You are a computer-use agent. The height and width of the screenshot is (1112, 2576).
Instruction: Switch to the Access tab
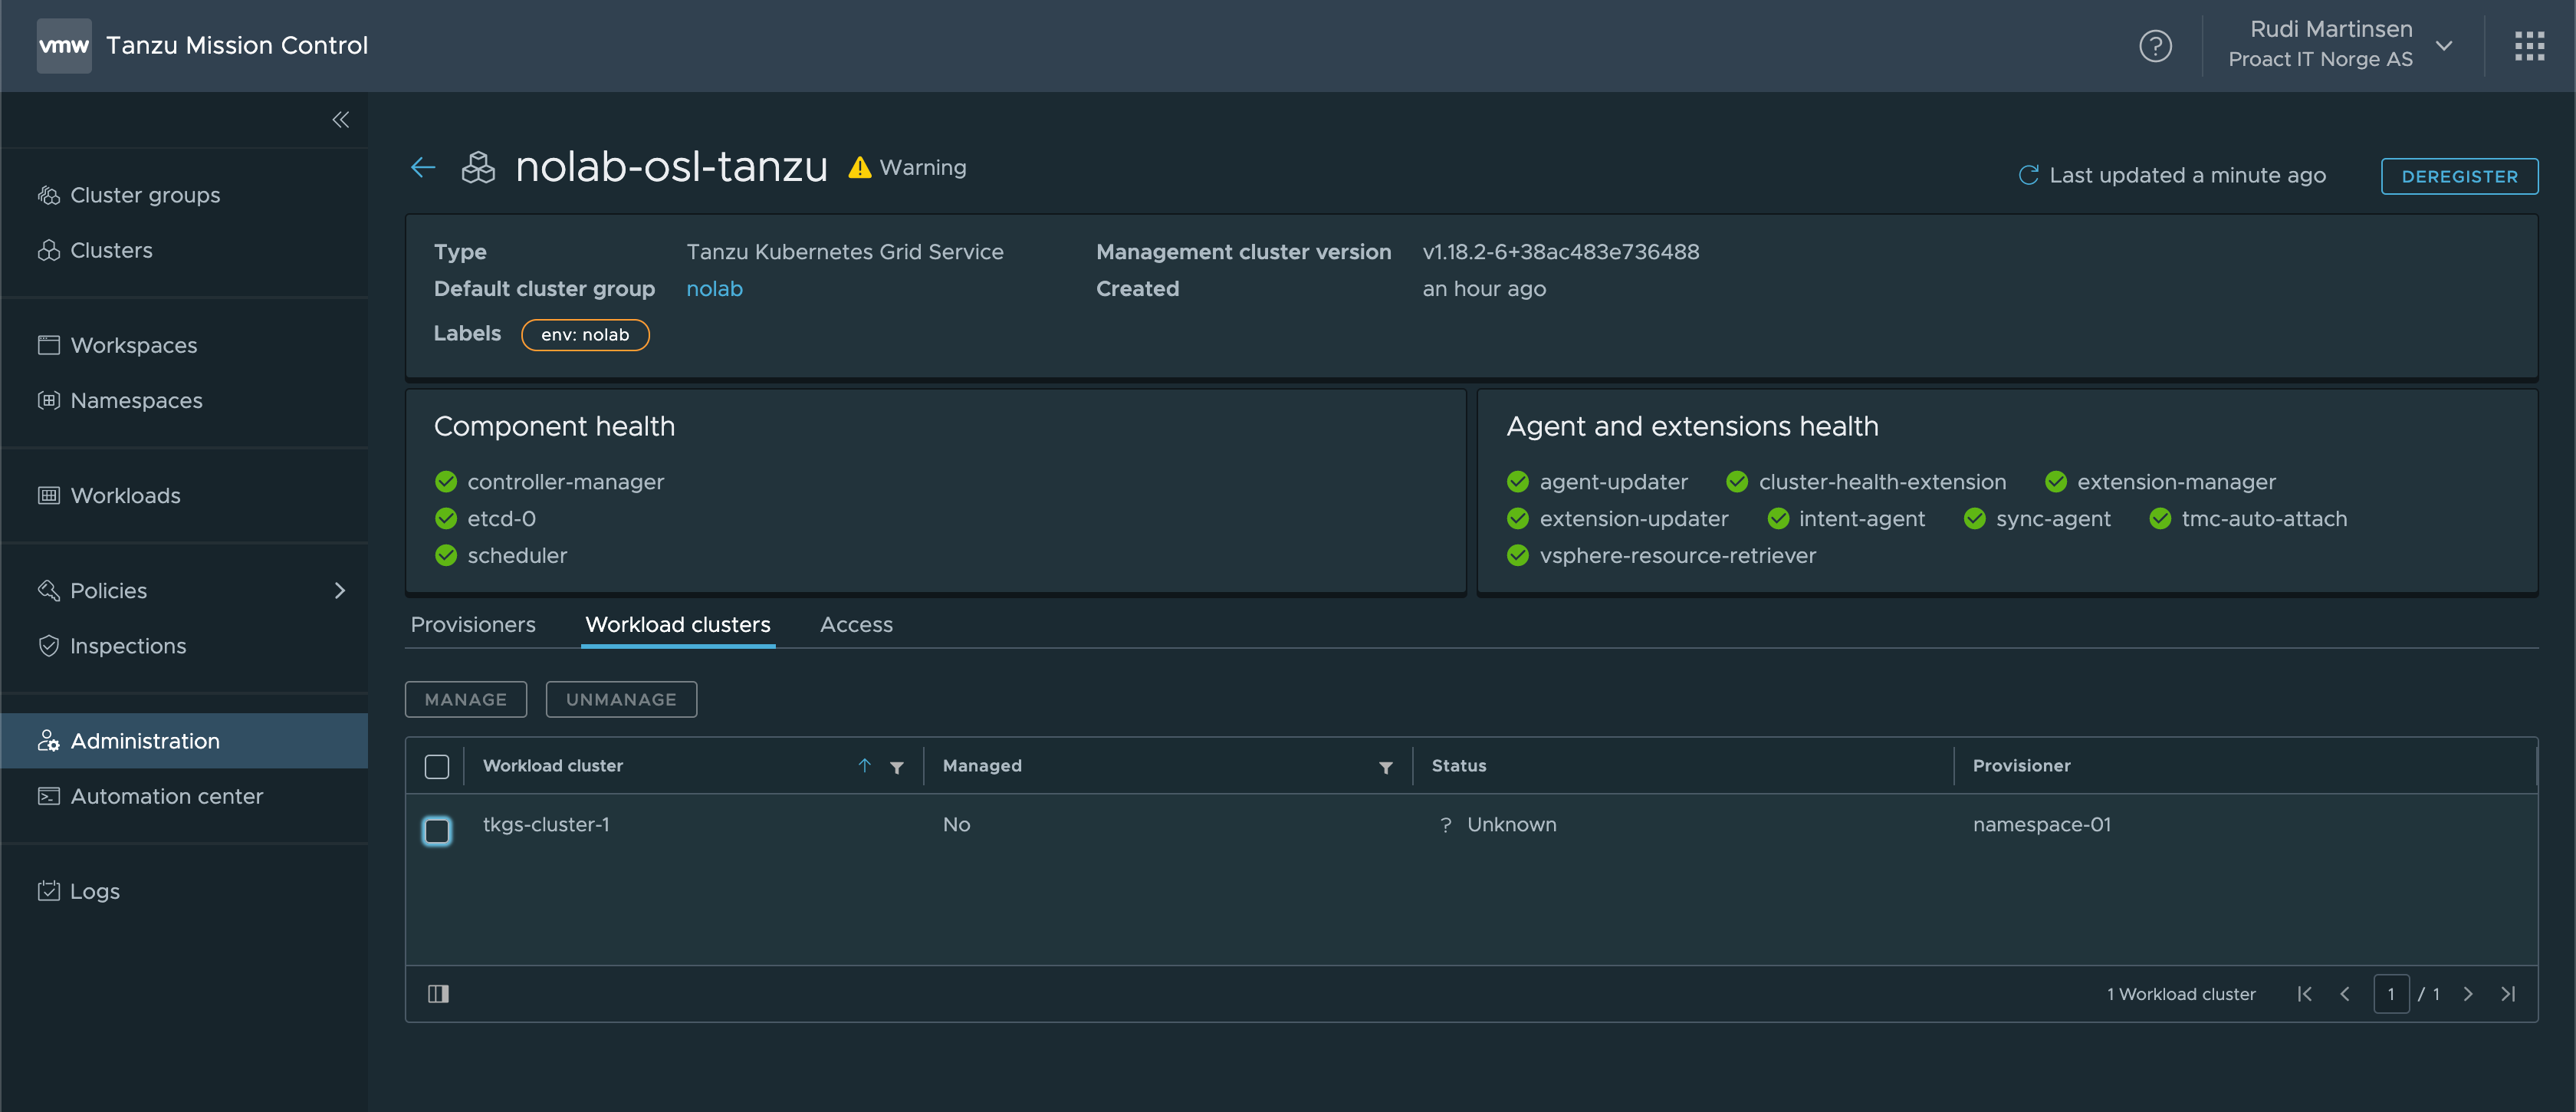click(x=856, y=624)
